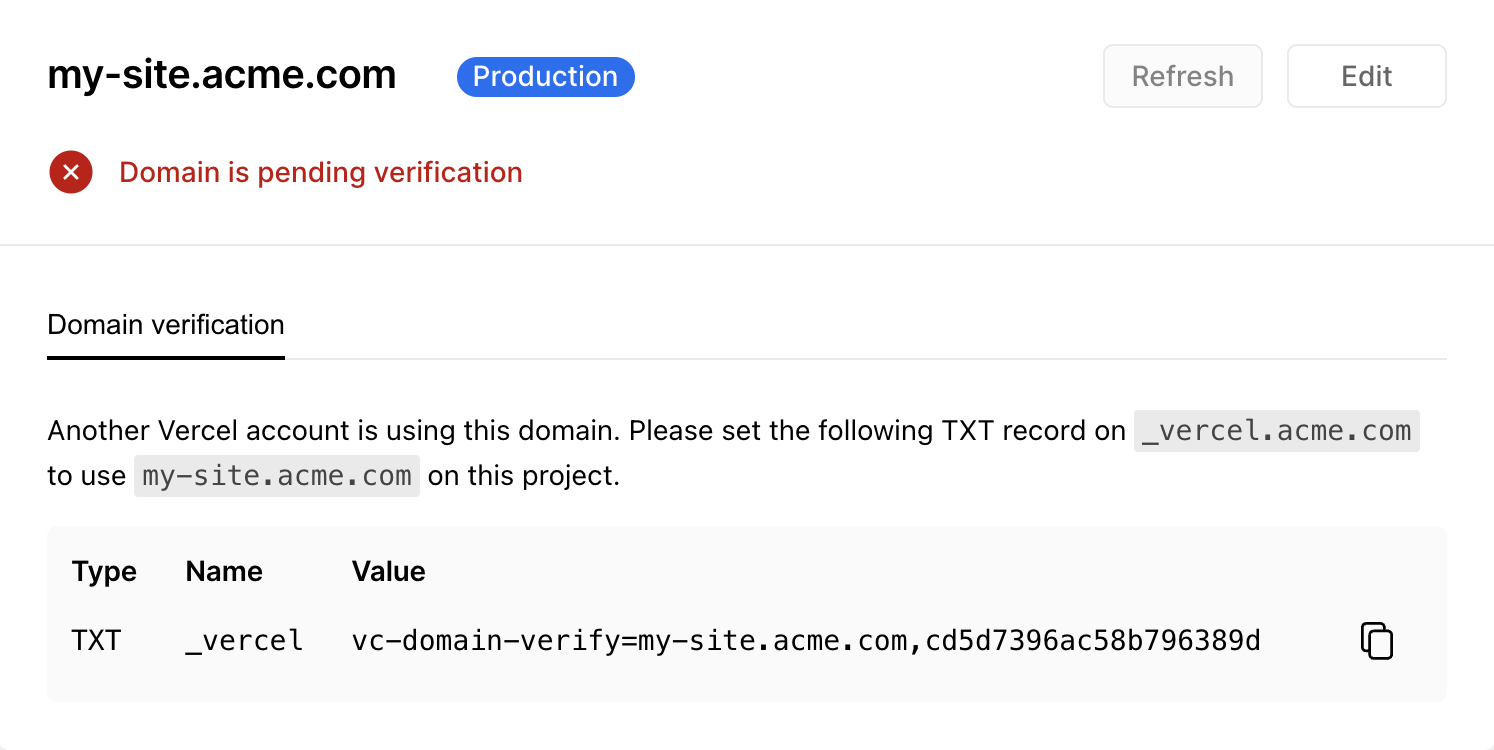The height and width of the screenshot is (750, 1494).
Task: Select the Domain verification tab
Action: 166,325
